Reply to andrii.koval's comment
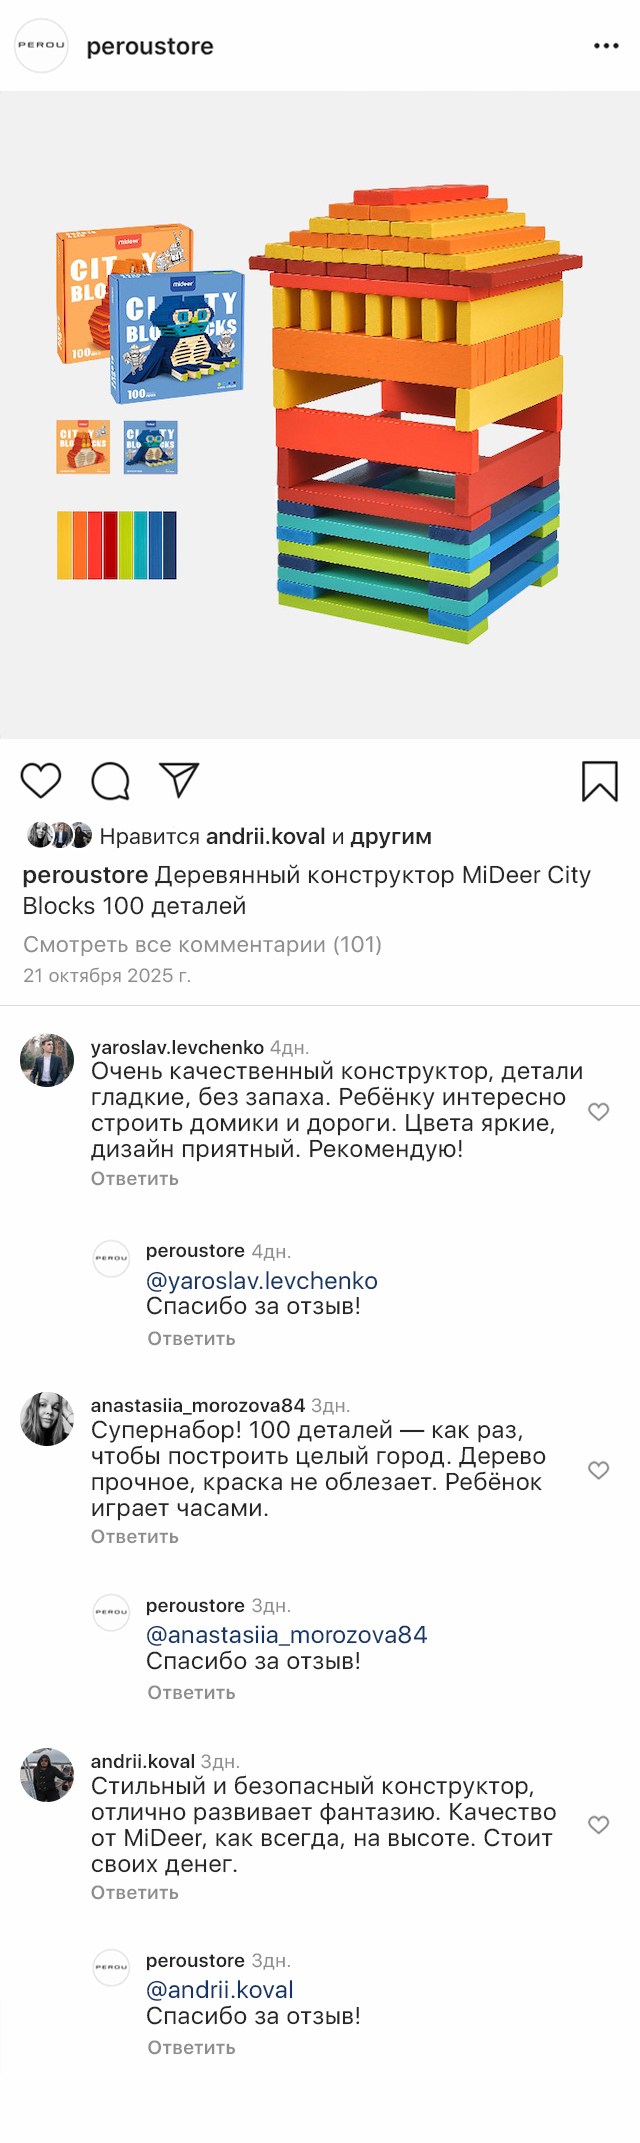The height and width of the screenshot is (2143, 640). click(135, 1893)
